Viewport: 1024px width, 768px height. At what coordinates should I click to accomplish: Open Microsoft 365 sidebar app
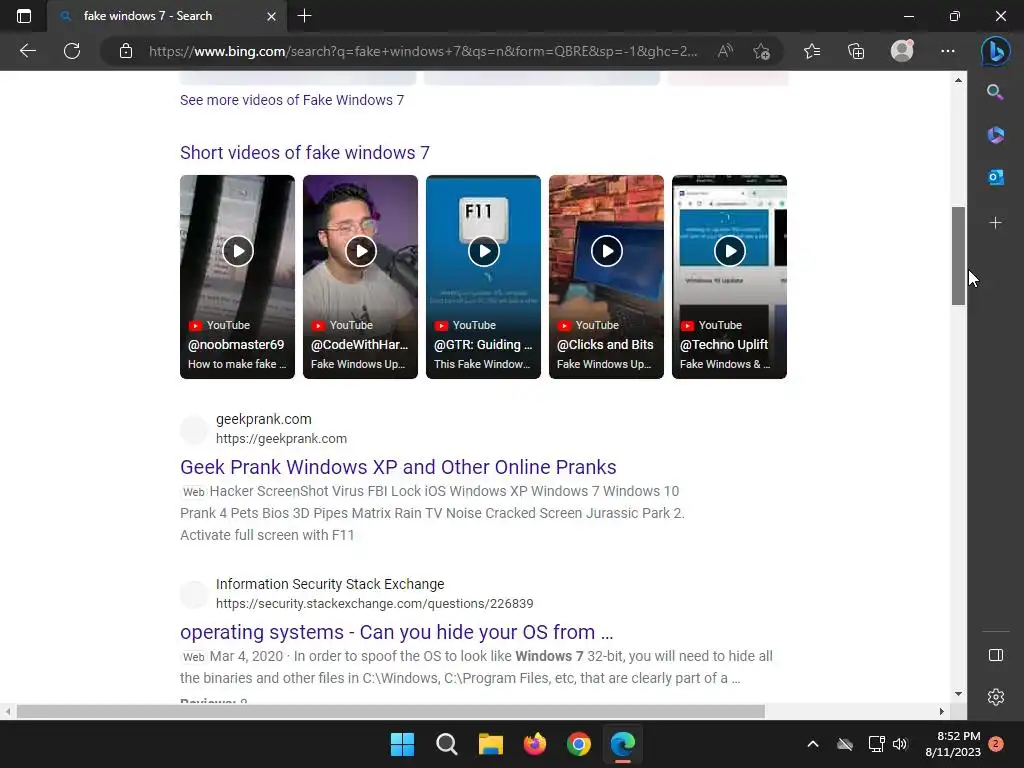(995, 135)
